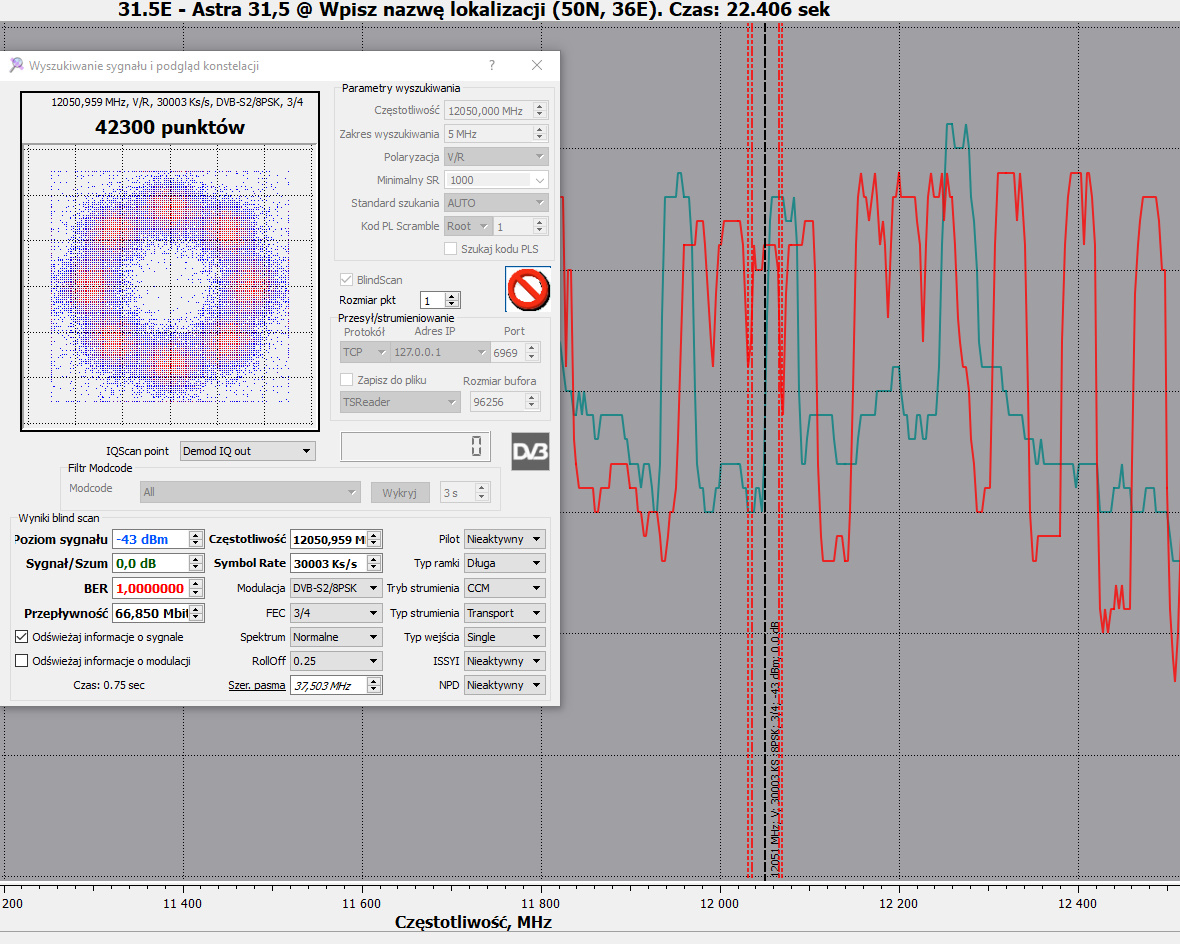This screenshot has width=1180, height=944.
Task: Click the Rozmiar pkt stepper arrows
Action: pyautogui.click(x=452, y=300)
